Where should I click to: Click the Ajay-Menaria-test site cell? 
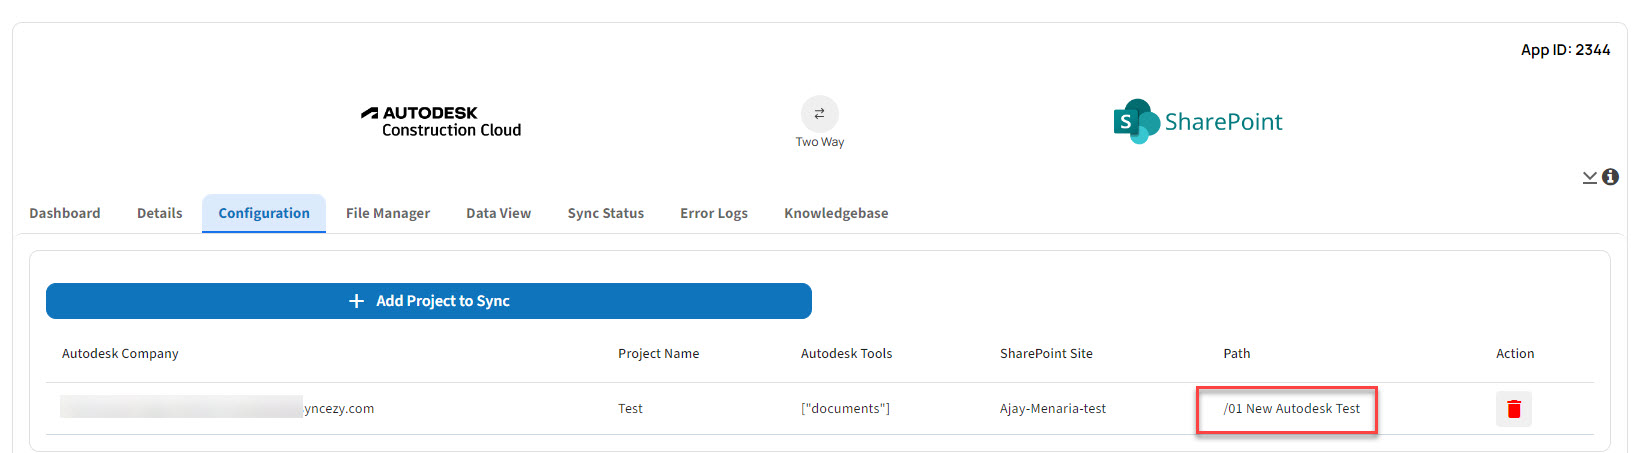click(1053, 408)
